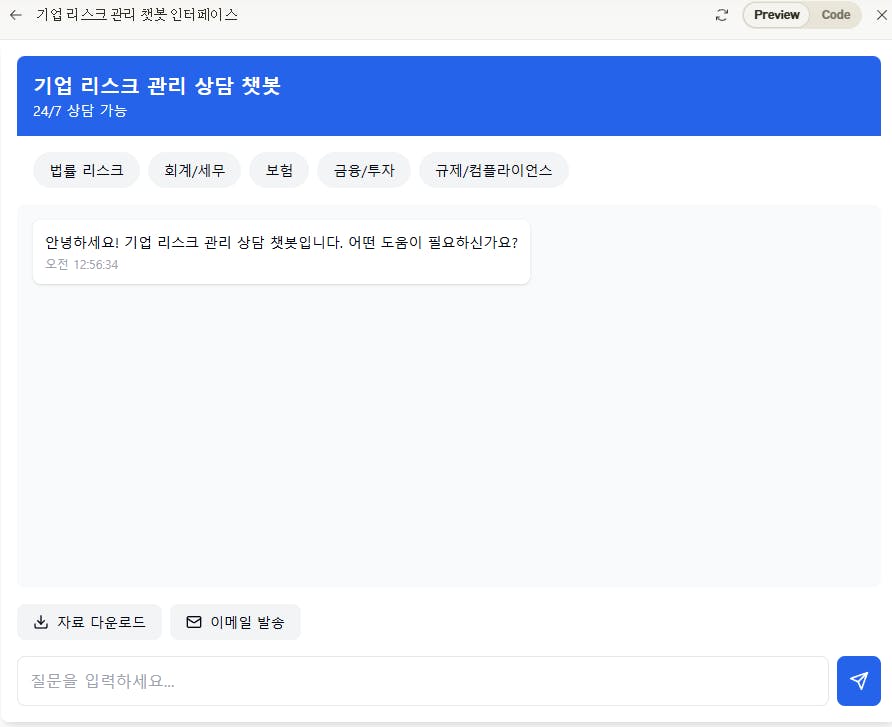Click the 기업 리스크 관리 상담 챗봇 header title

coord(157,86)
